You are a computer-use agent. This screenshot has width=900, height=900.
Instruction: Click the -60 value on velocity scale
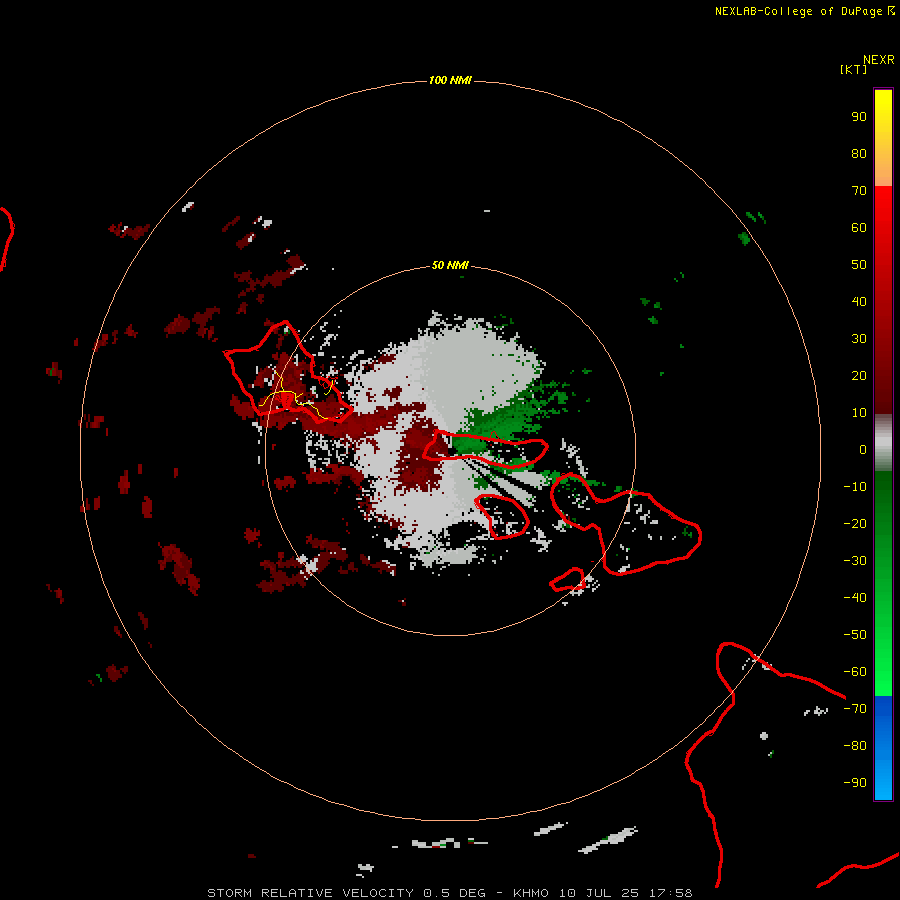tap(855, 672)
